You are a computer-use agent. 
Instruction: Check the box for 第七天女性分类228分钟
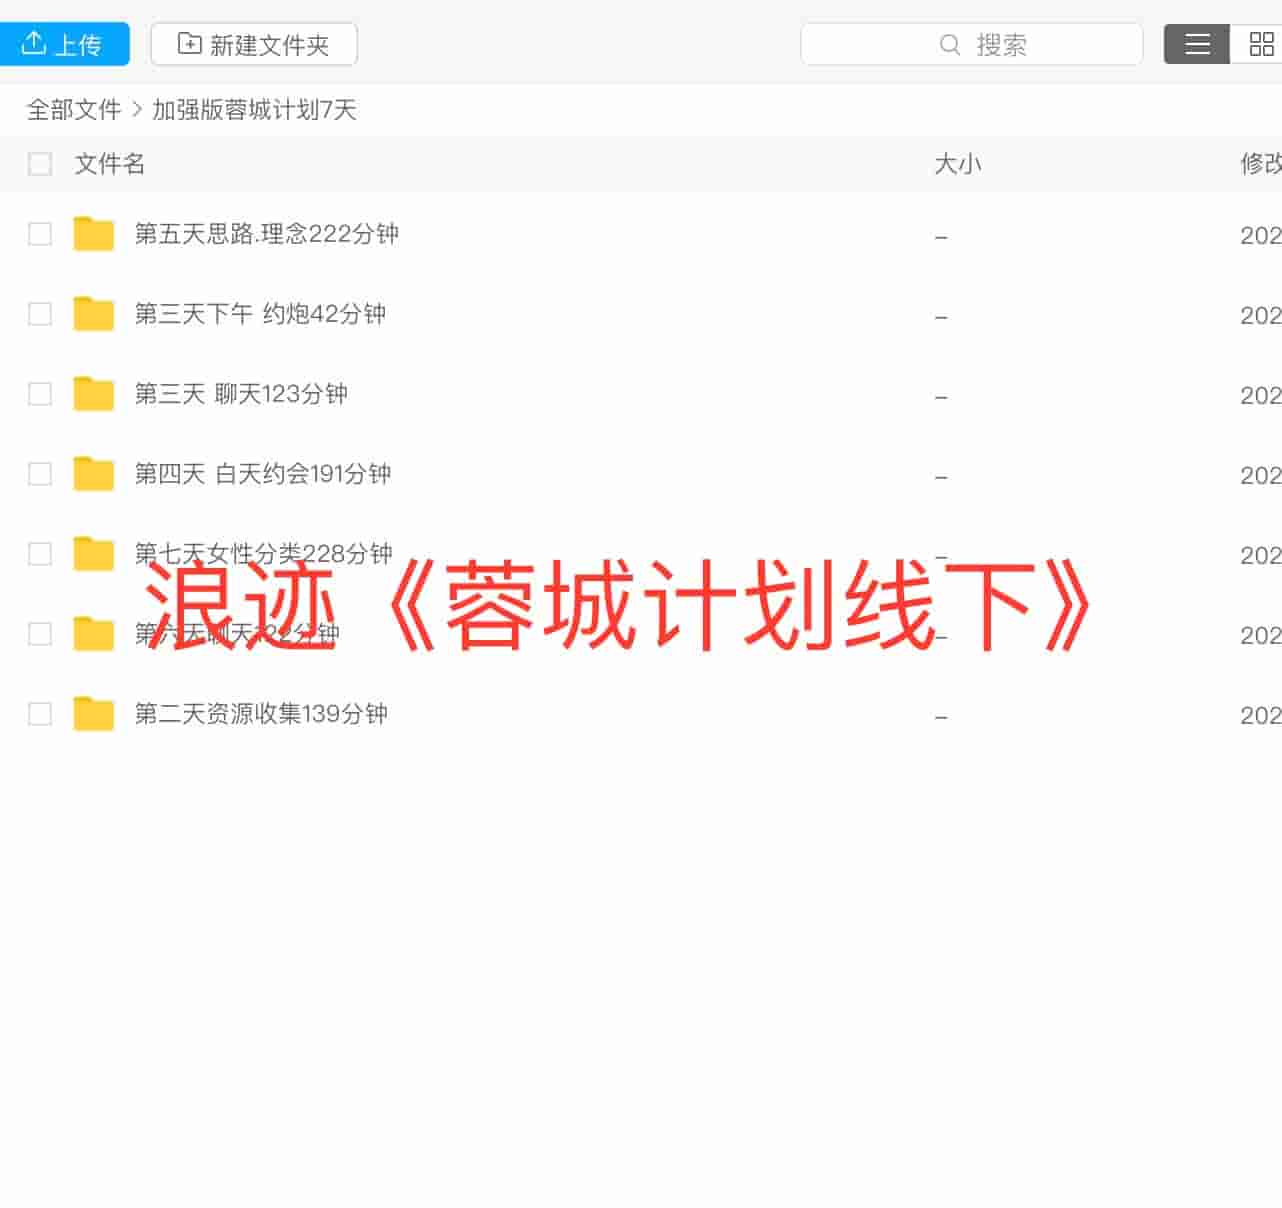40,554
